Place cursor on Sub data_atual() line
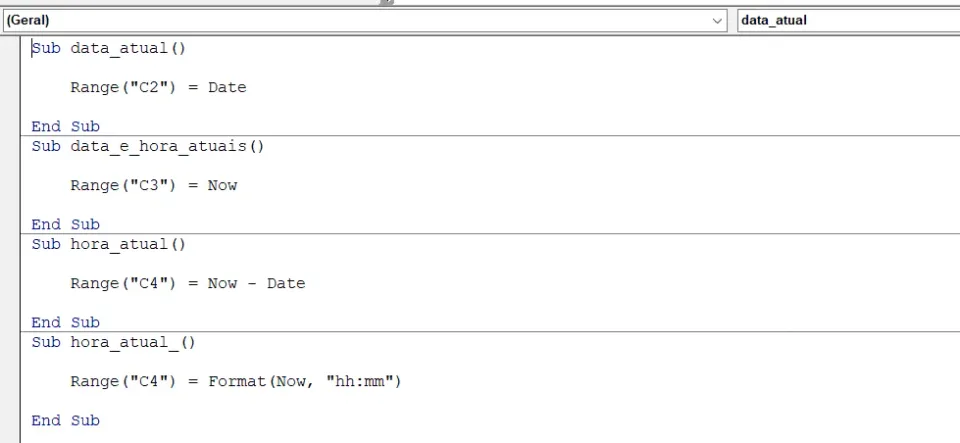Viewport: 960px width, 443px height. tap(108, 48)
